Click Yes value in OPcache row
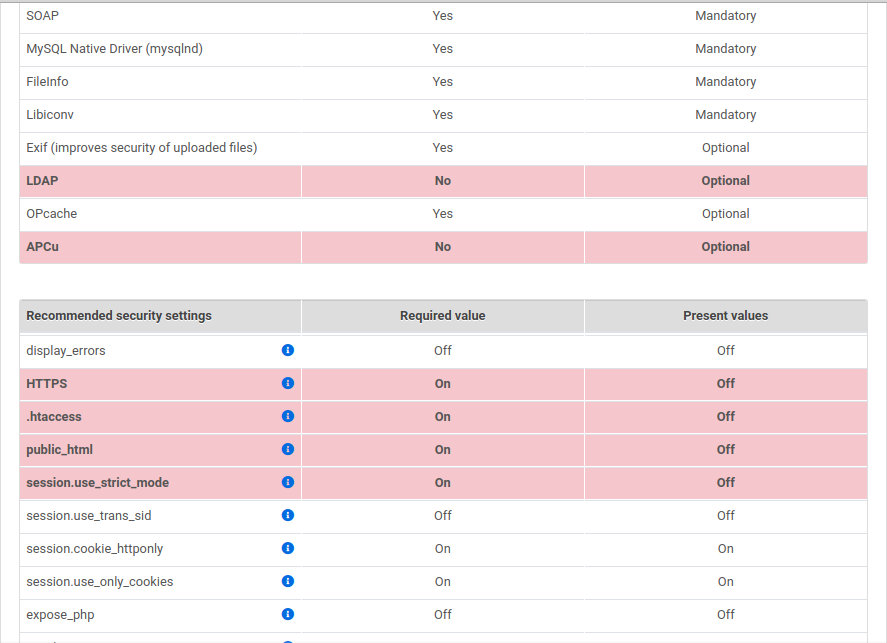This screenshot has height=643, width=887. point(443,214)
